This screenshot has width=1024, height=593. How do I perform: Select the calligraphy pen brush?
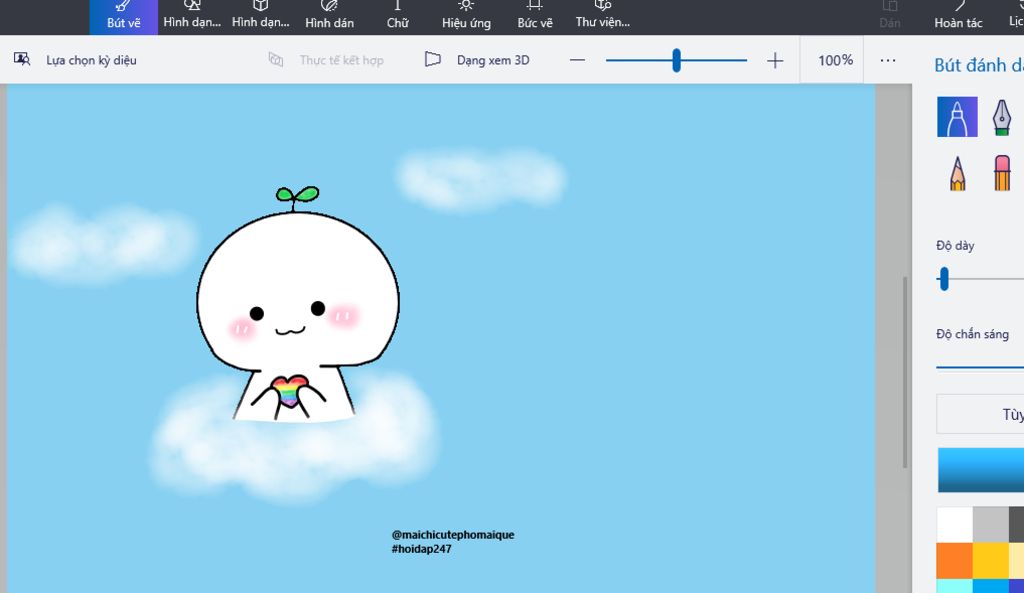pyautogui.click(x=1001, y=117)
